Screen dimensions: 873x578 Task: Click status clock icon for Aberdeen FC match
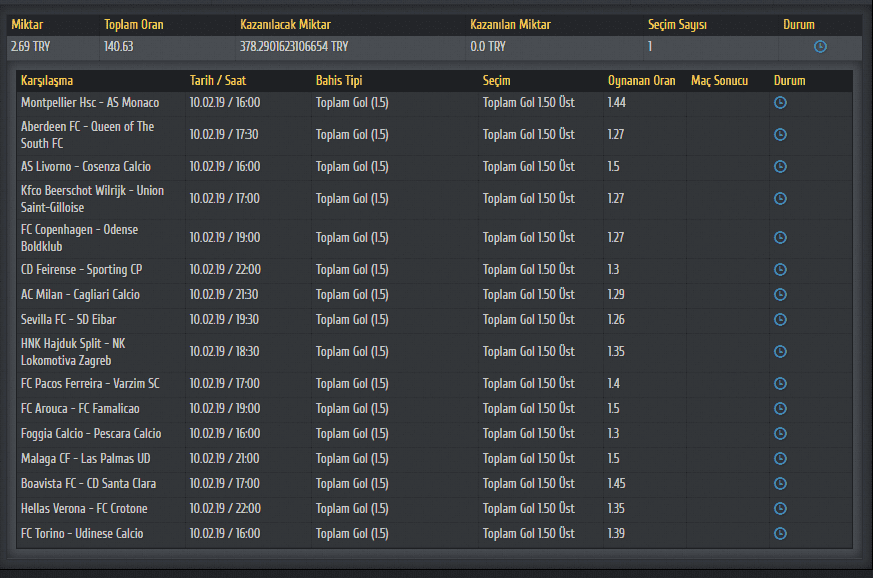[781, 135]
